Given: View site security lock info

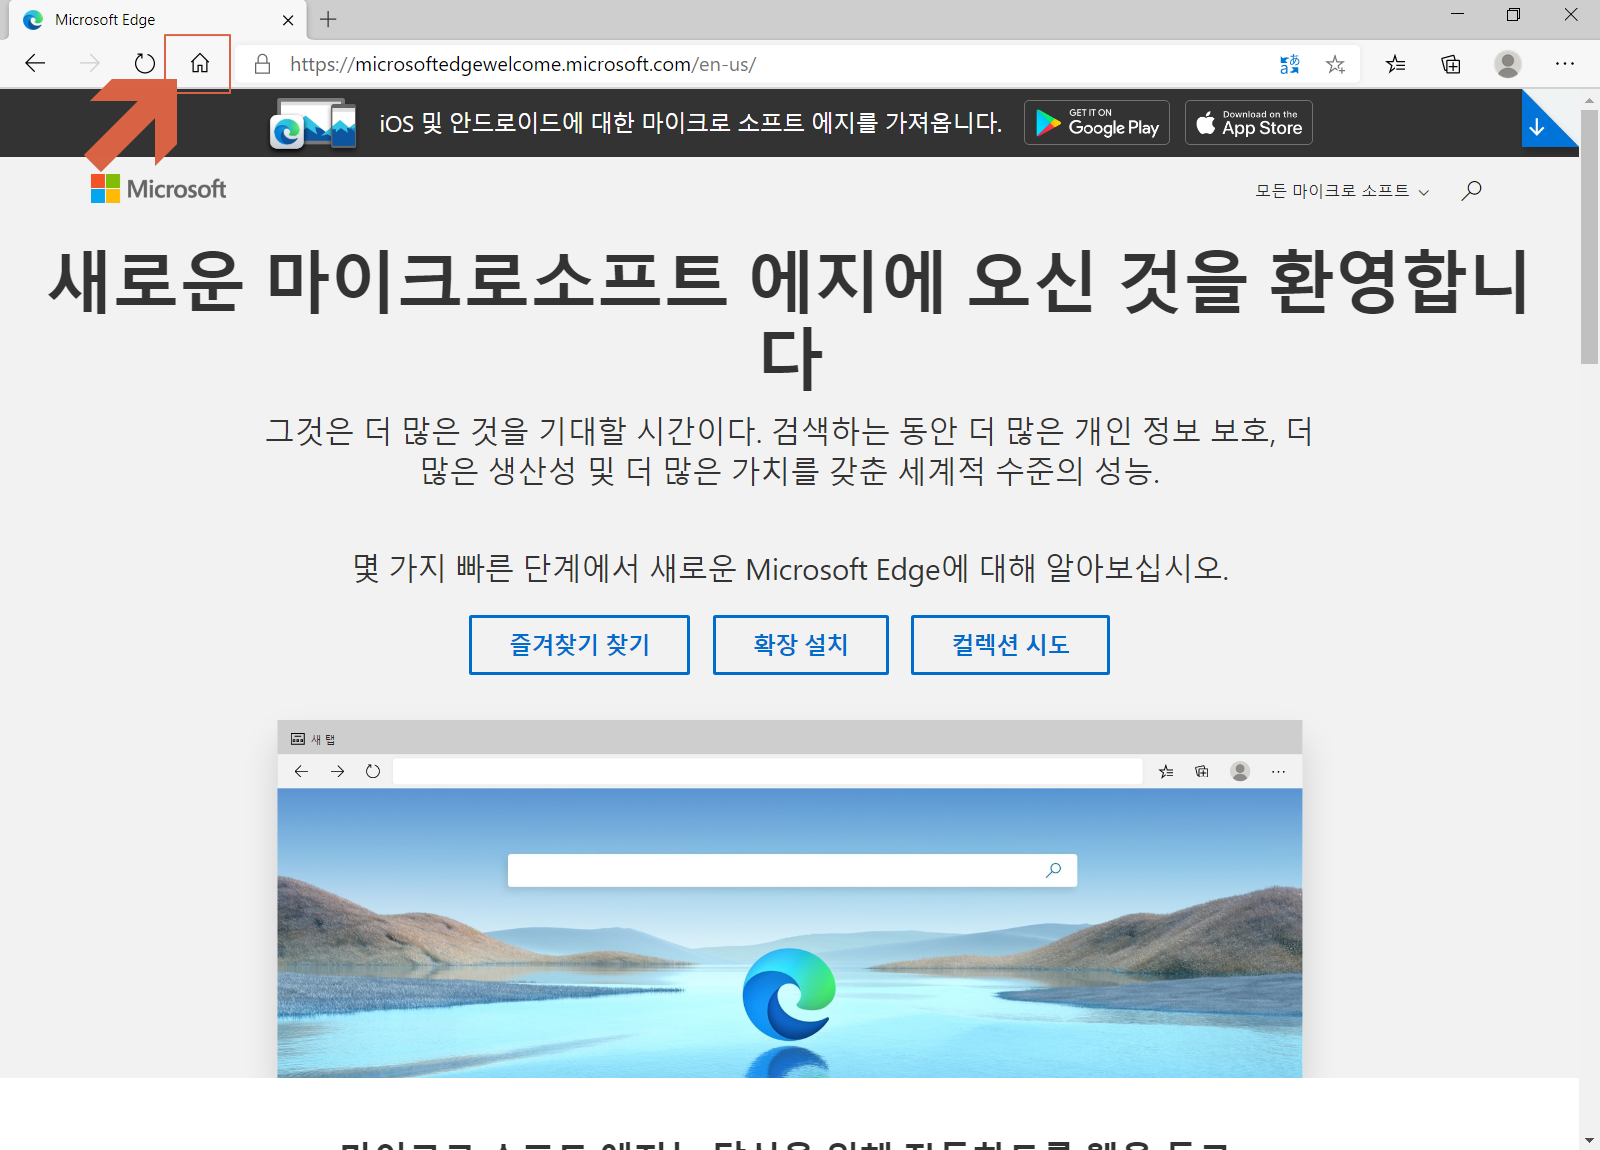Looking at the screenshot, I should (262, 64).
